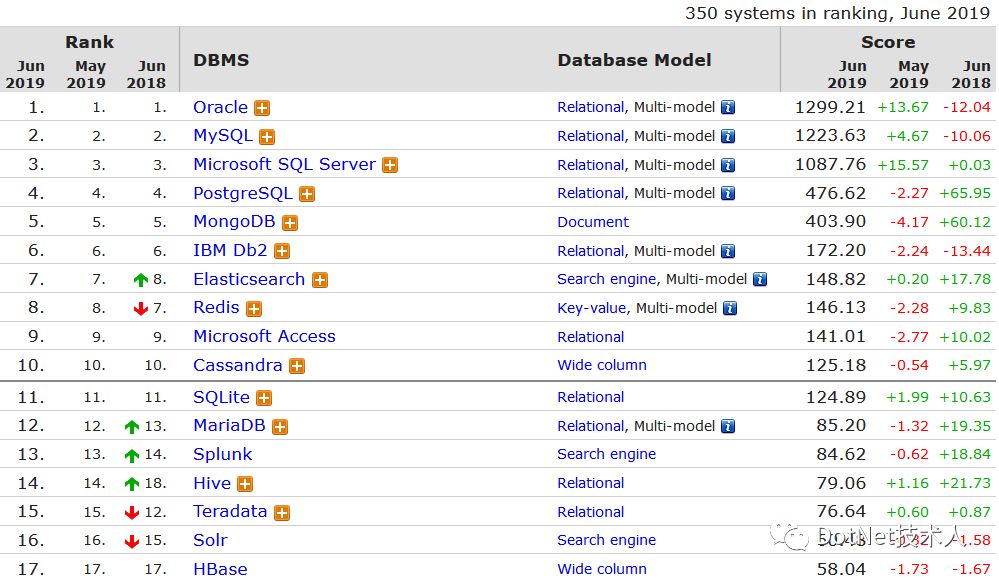Click the Oracle score value 1299.21

point(830,107)
